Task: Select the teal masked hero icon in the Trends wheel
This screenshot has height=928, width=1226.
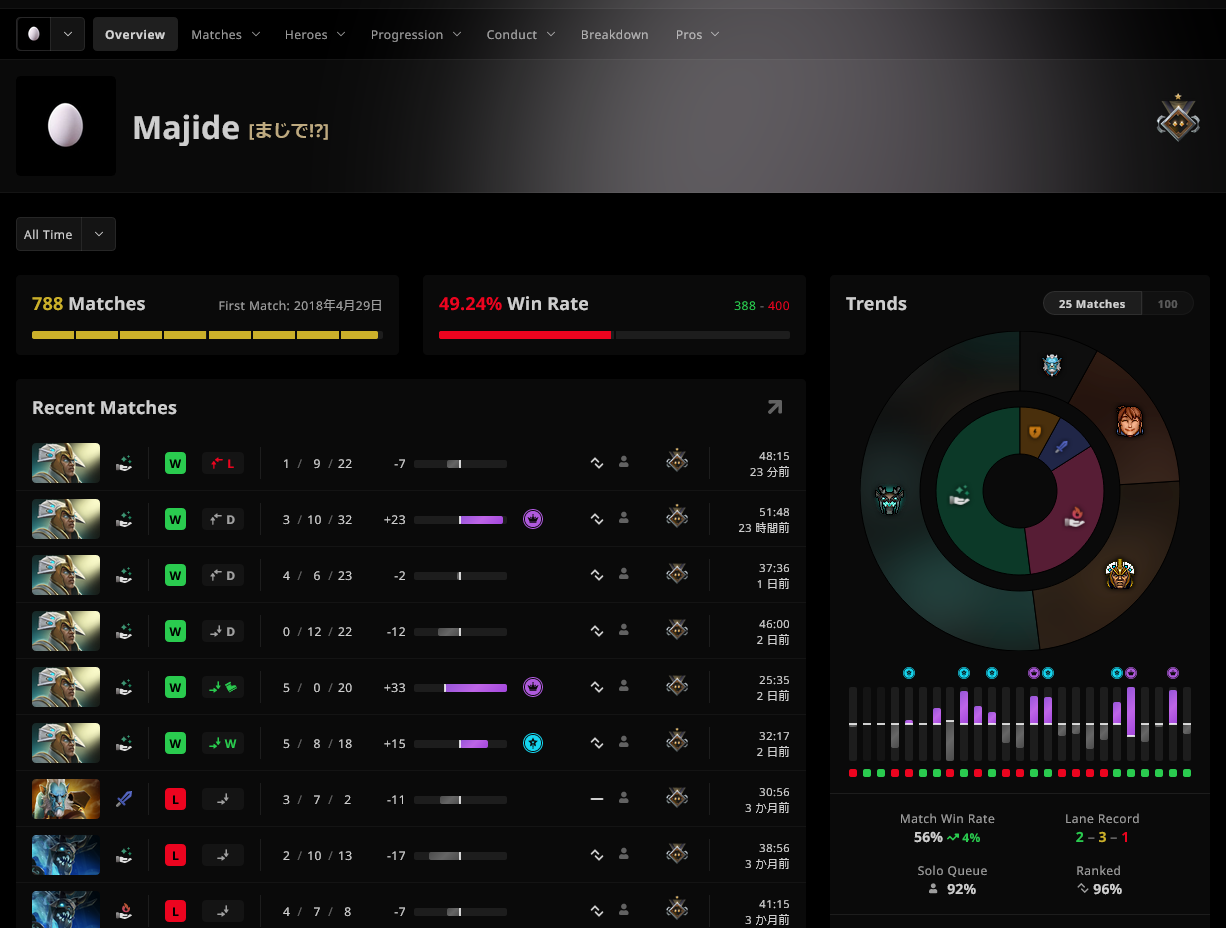Action: [x=890, y=499]
